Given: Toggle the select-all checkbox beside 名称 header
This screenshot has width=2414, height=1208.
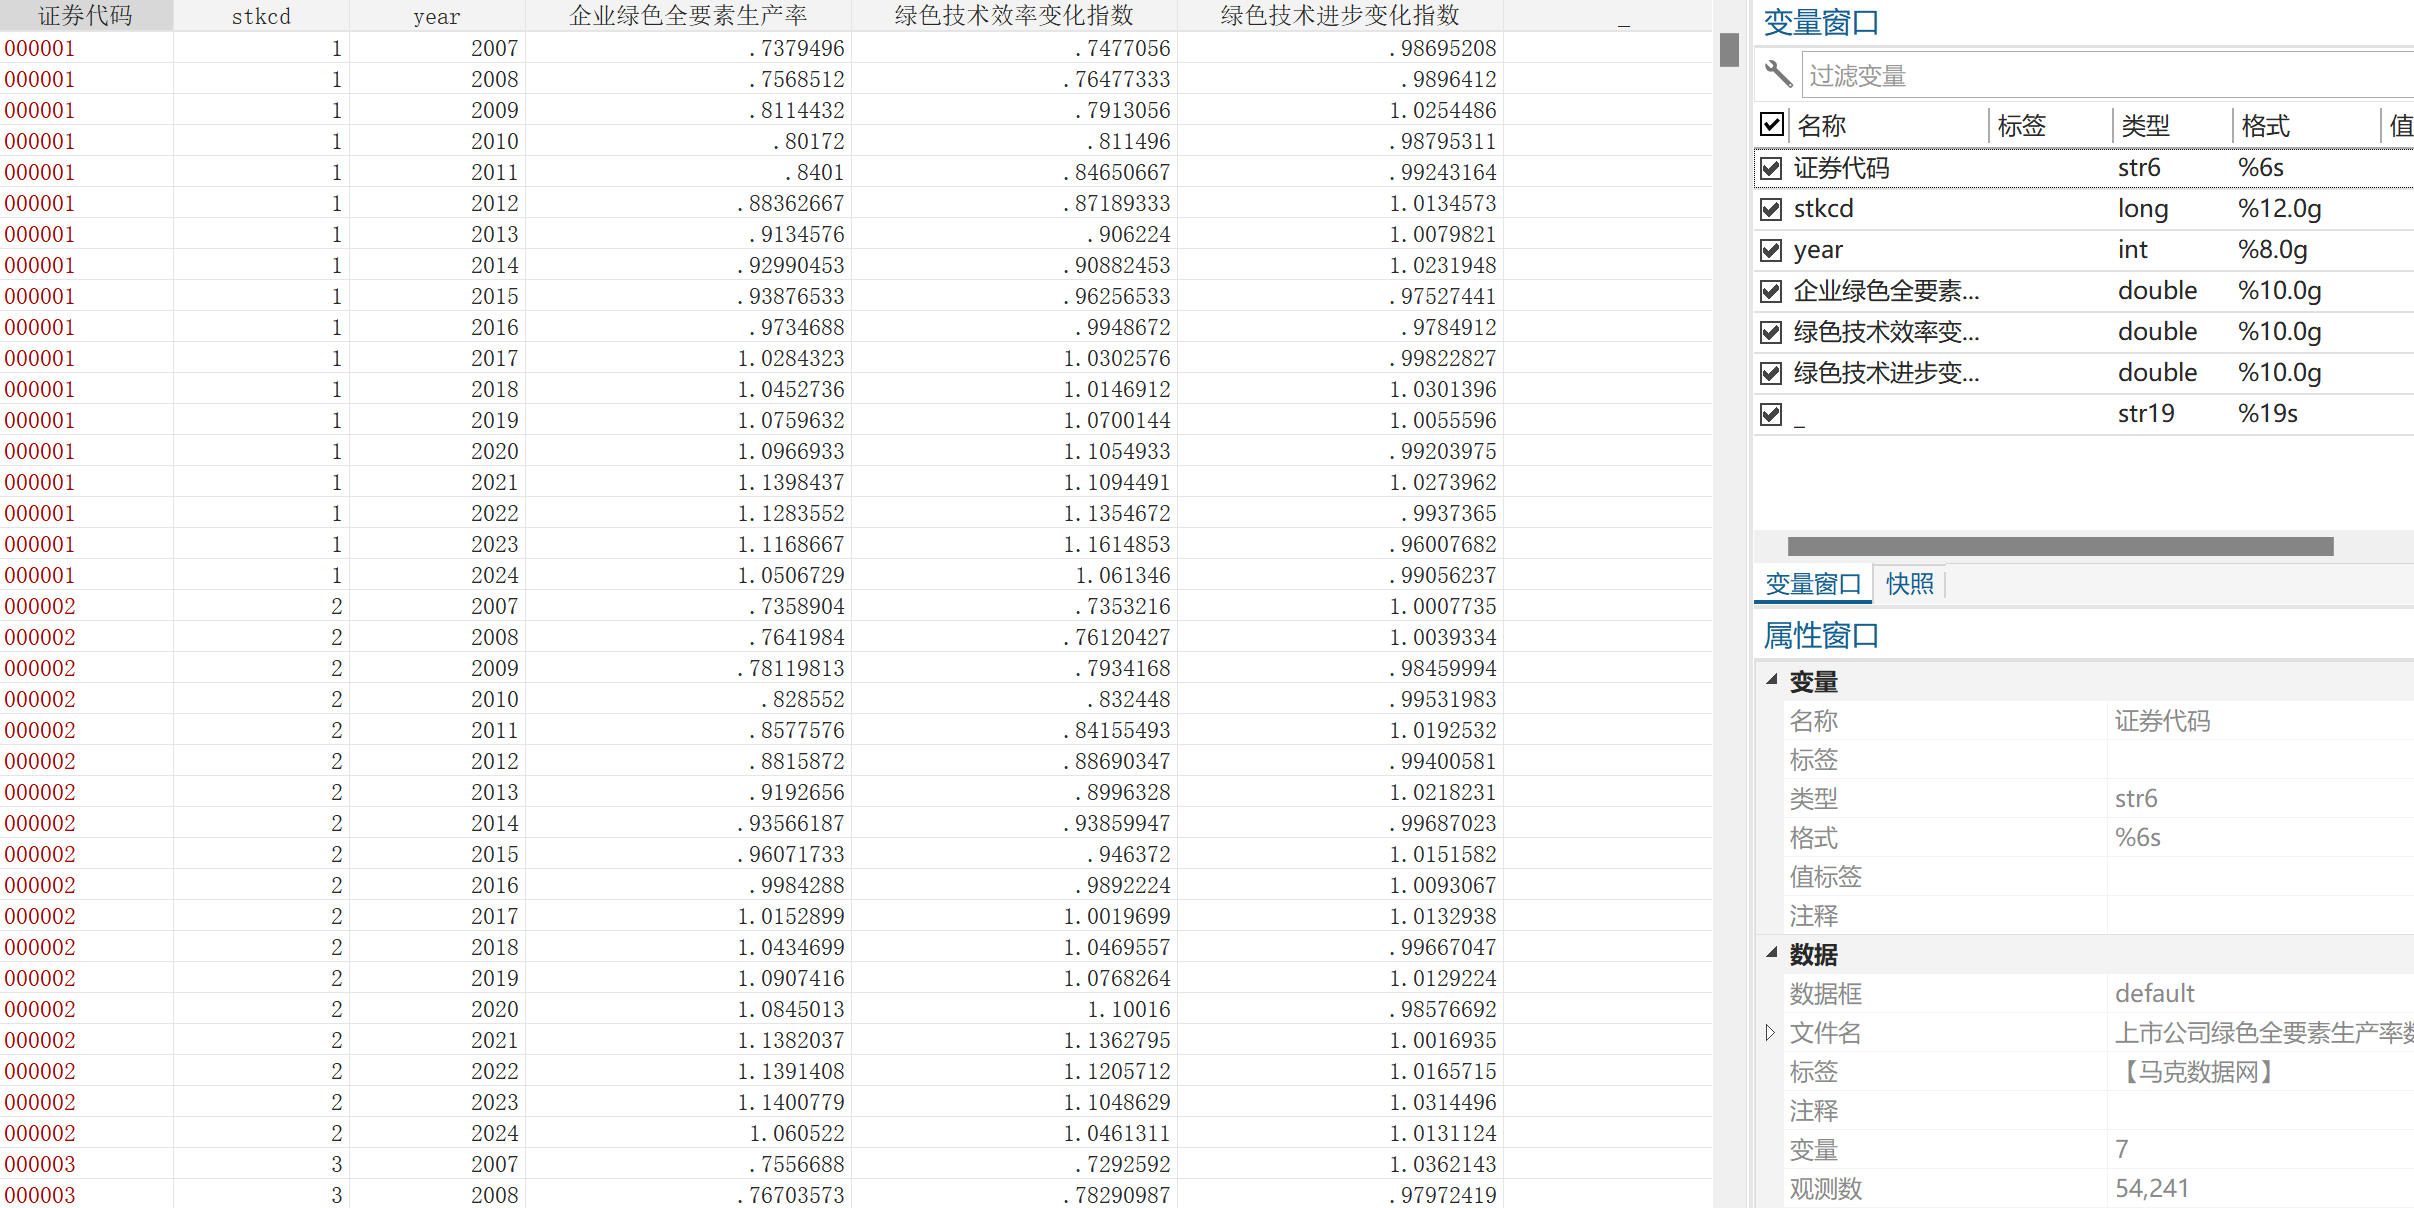Looking at the screenshot, I should click(x=1772, y=124).
